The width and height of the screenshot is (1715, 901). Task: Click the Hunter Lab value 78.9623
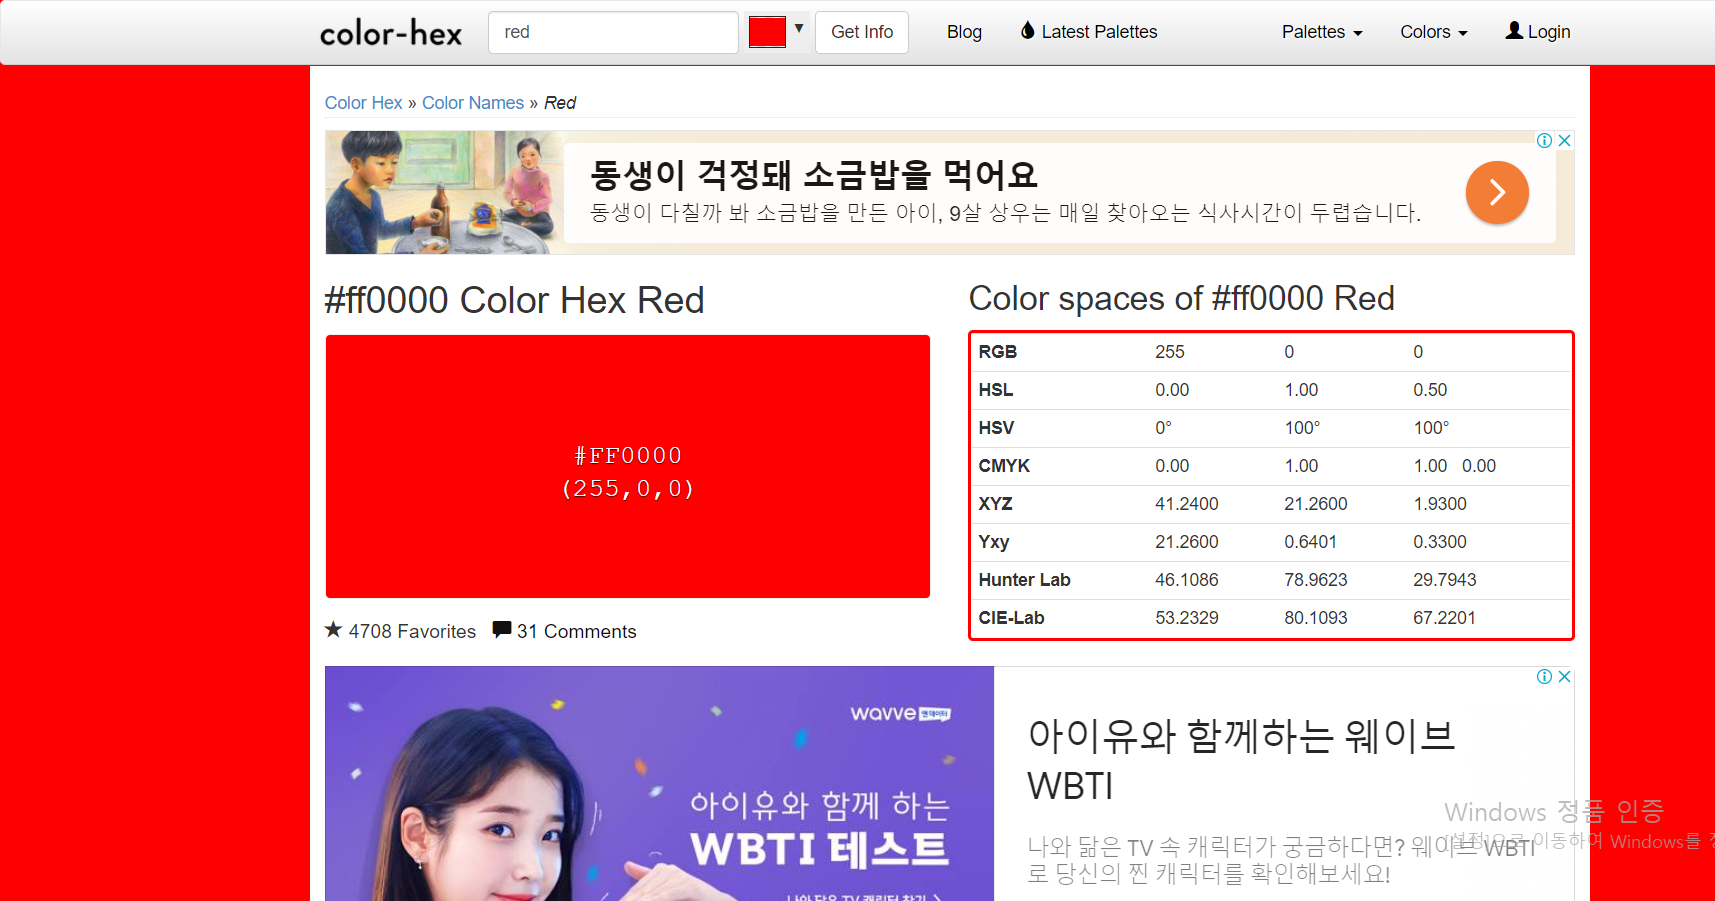tap(1316, 580)
